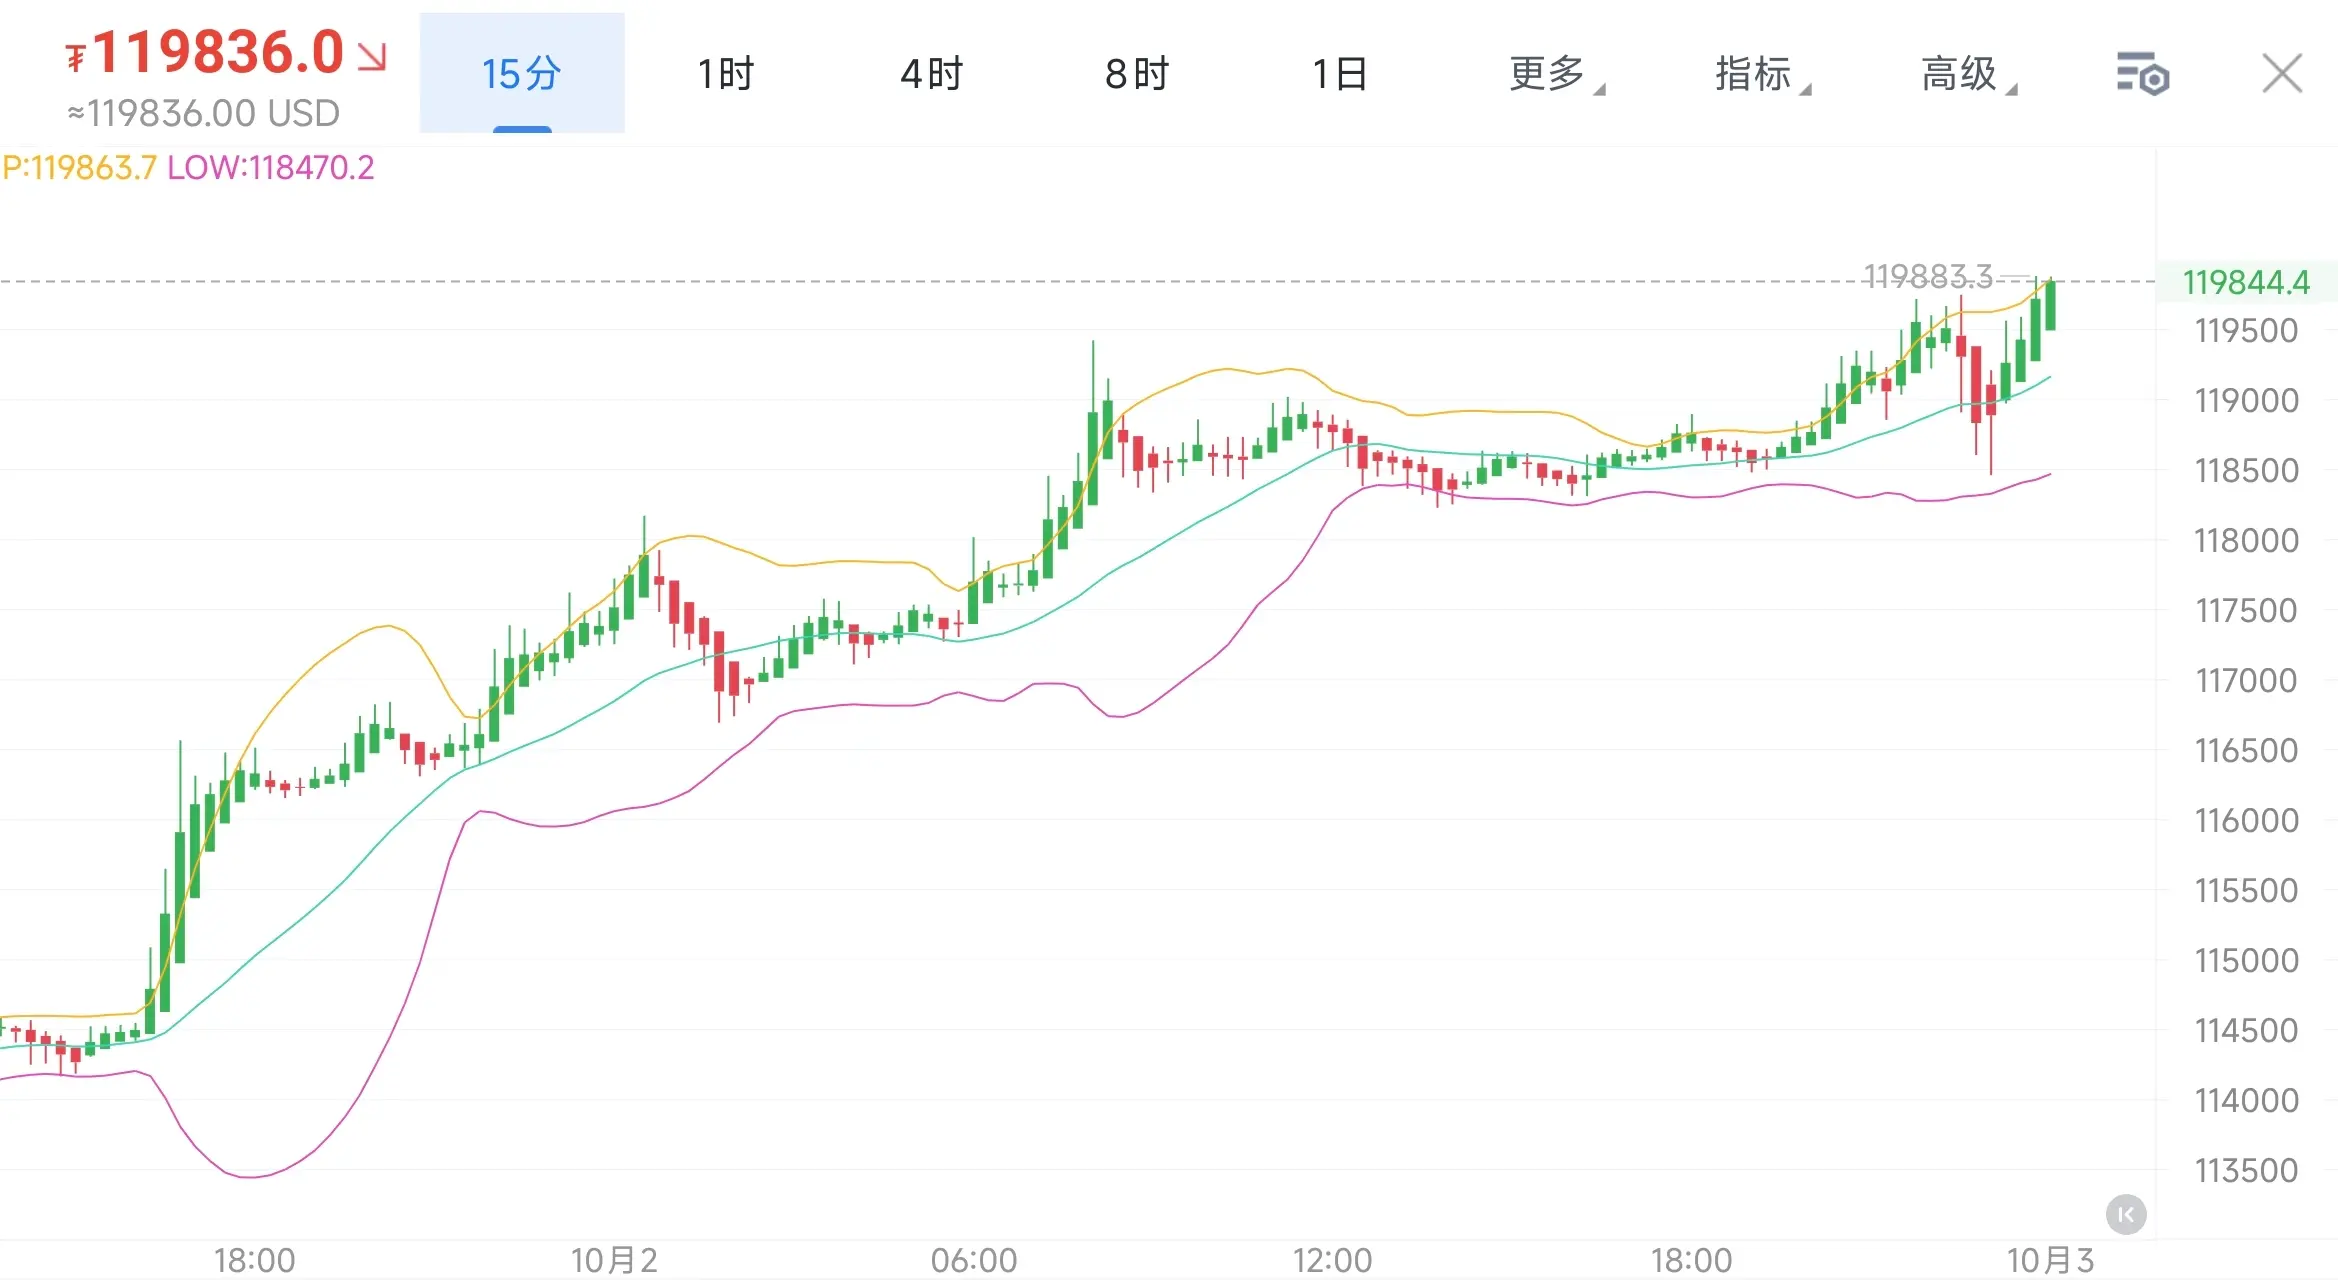Open the chart settings icon
This screenshot has width=2338, height=1280.
[2142, 74]
